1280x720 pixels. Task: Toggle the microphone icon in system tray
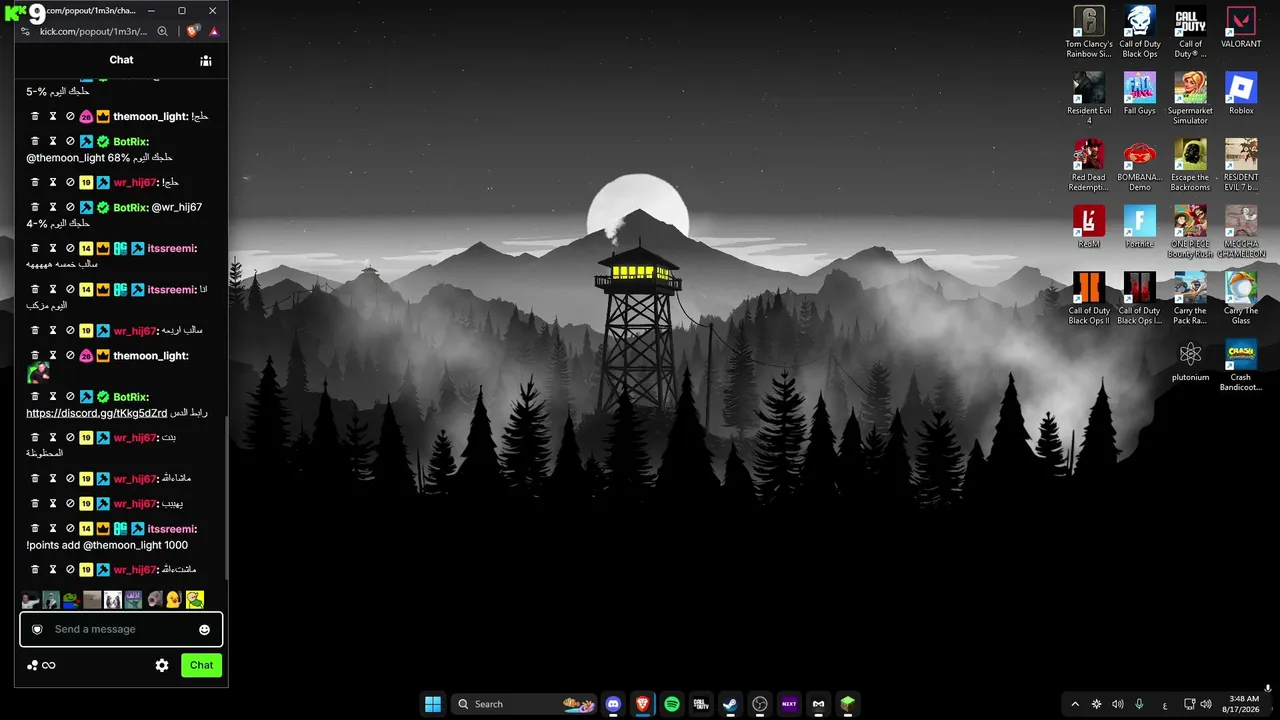(x=1139, y=704)
